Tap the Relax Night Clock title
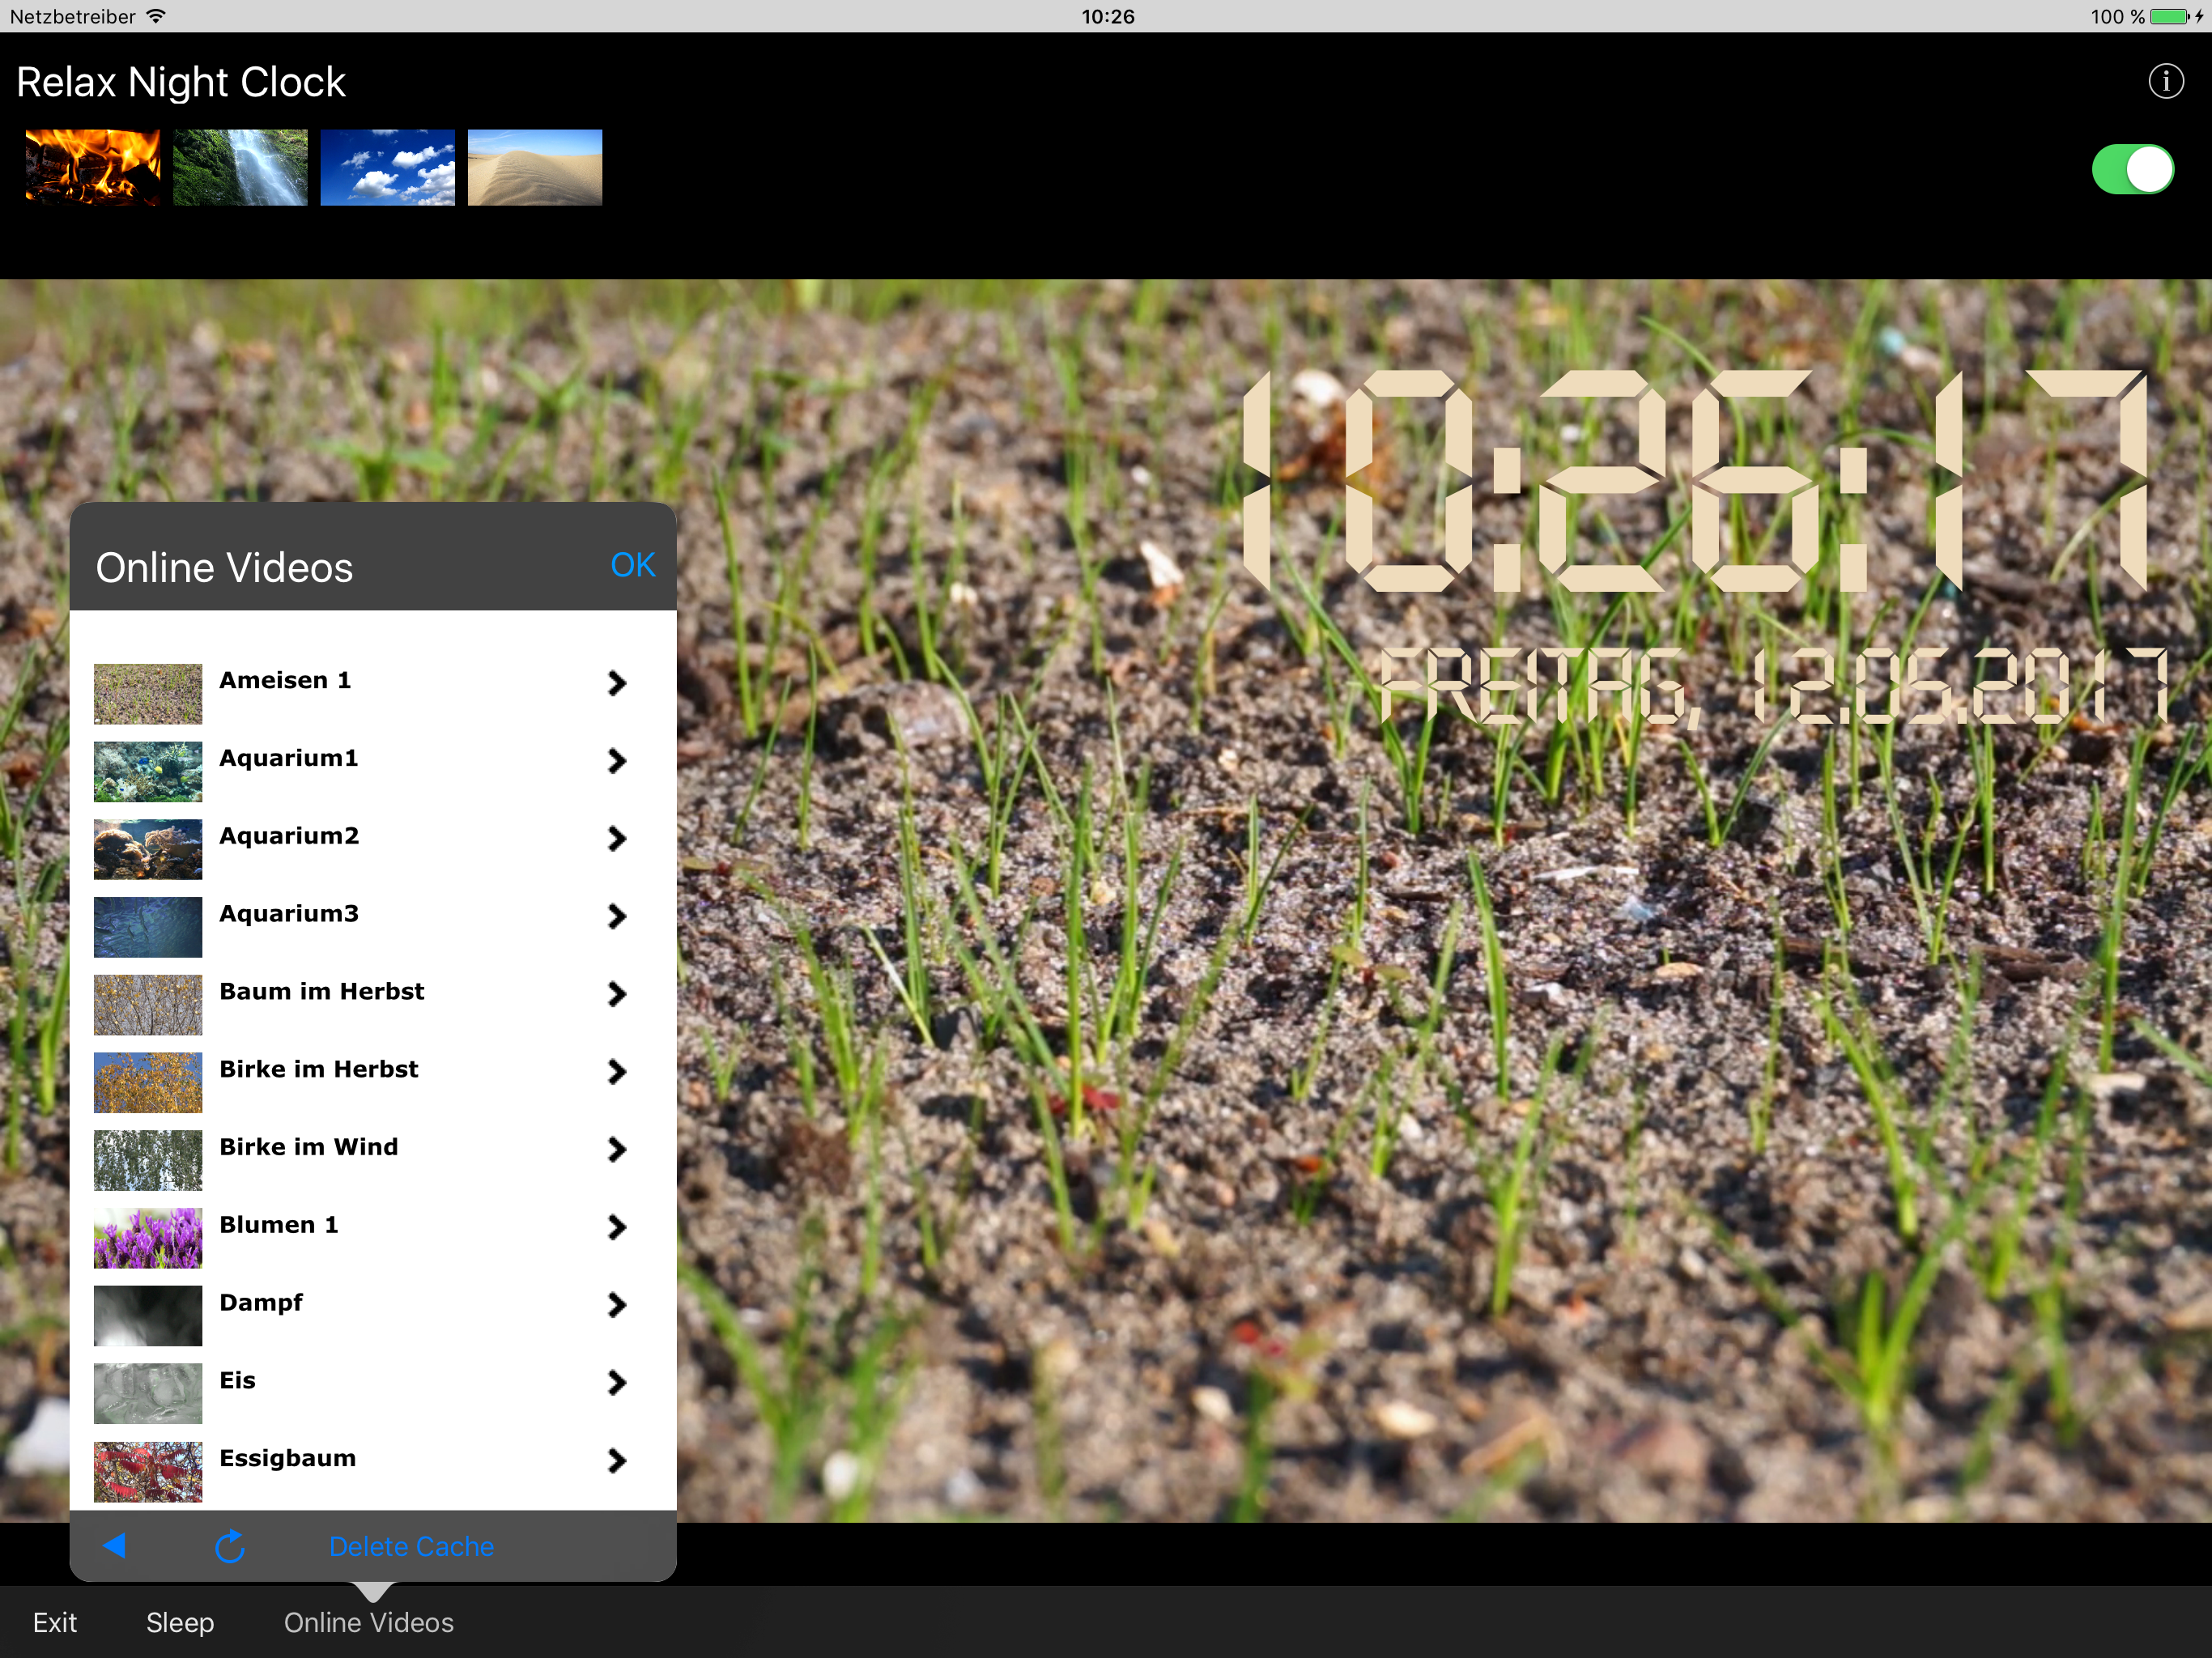The image size is (2212, 1658). [x=181, y=82]
